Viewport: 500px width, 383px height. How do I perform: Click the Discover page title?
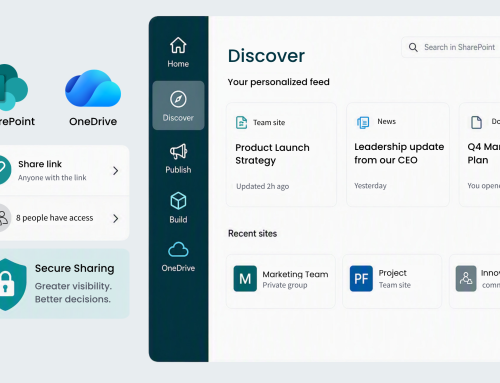tap(266, 56)
